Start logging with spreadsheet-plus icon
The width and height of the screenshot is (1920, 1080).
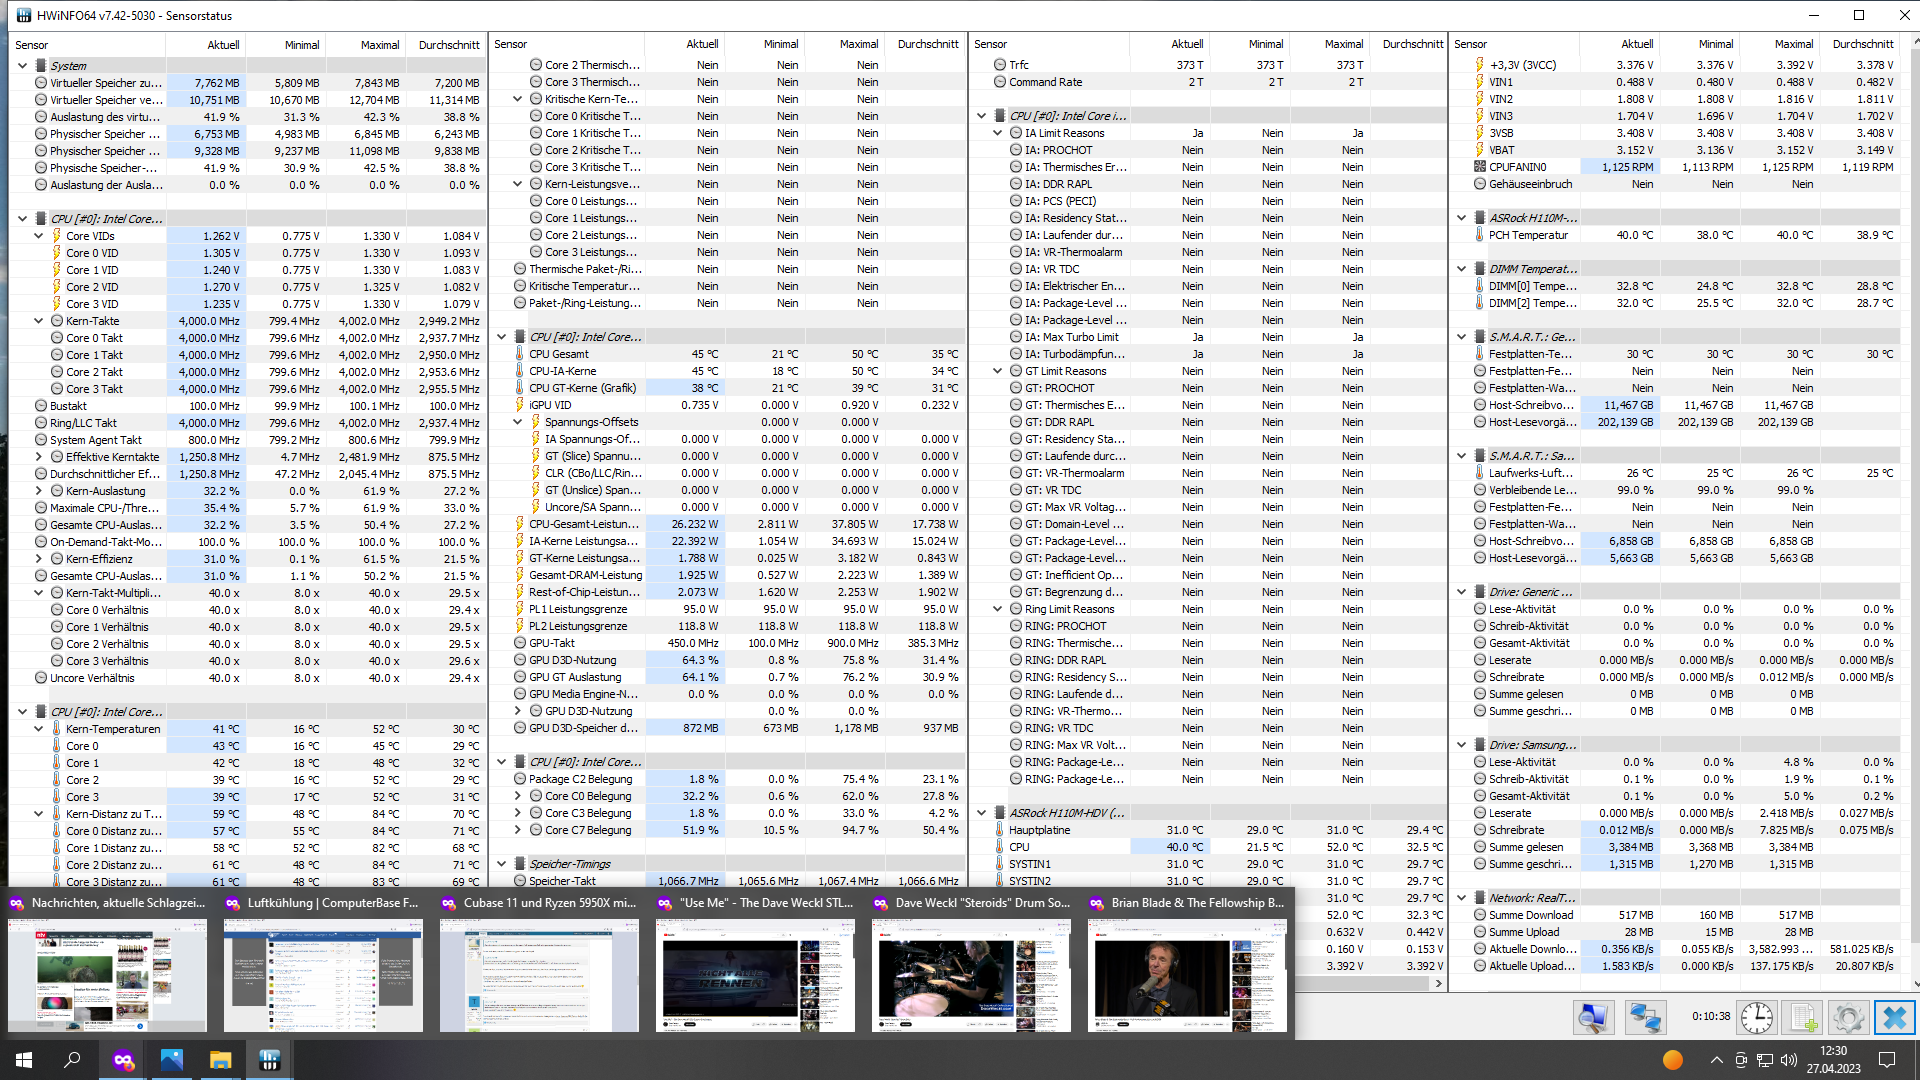pyautogui.click(x=1803, y=1018)
